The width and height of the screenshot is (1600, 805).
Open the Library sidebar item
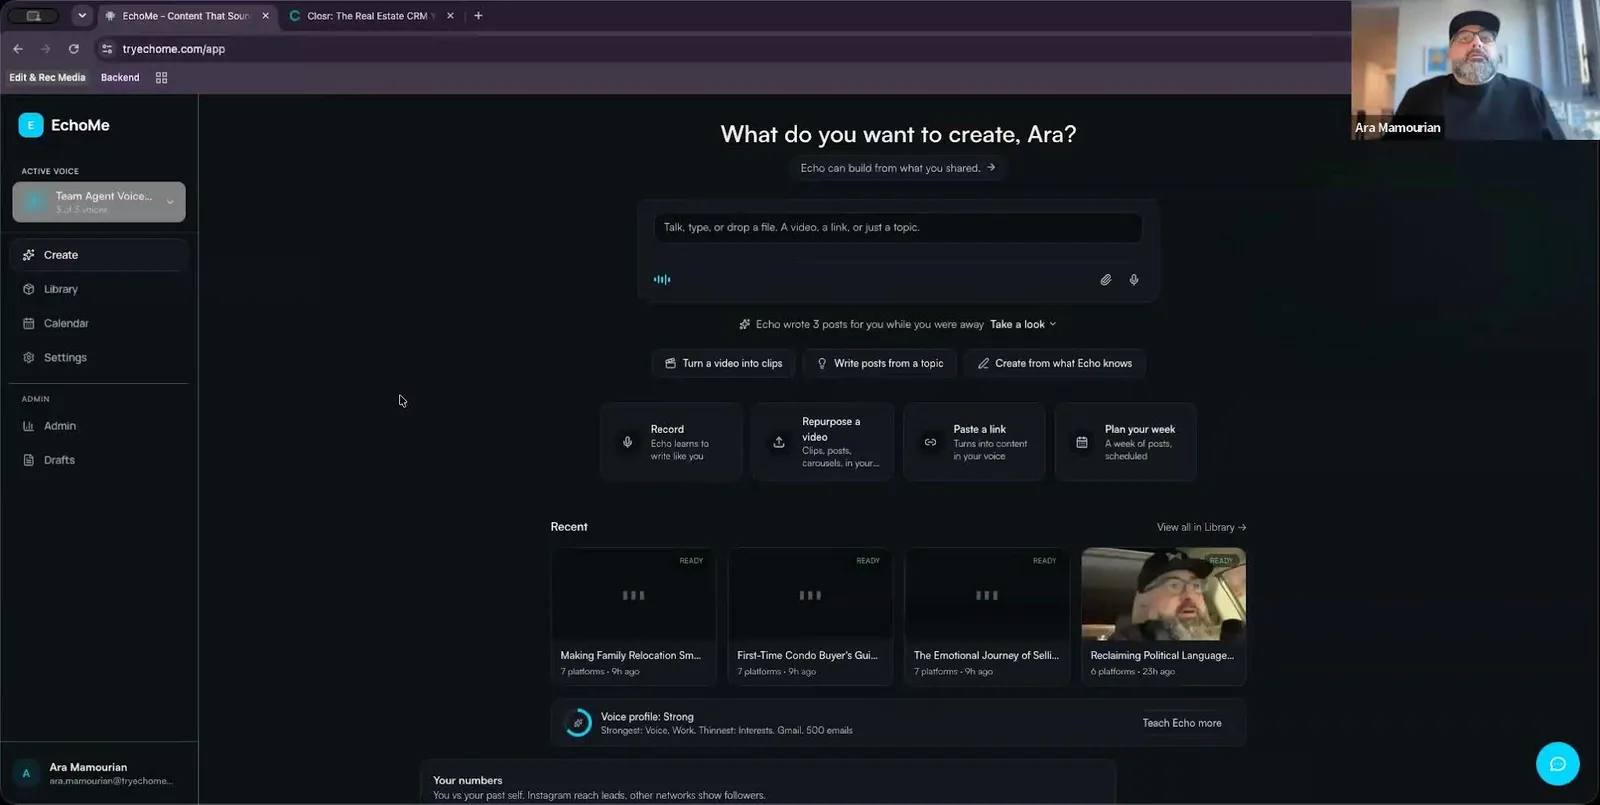98,289
